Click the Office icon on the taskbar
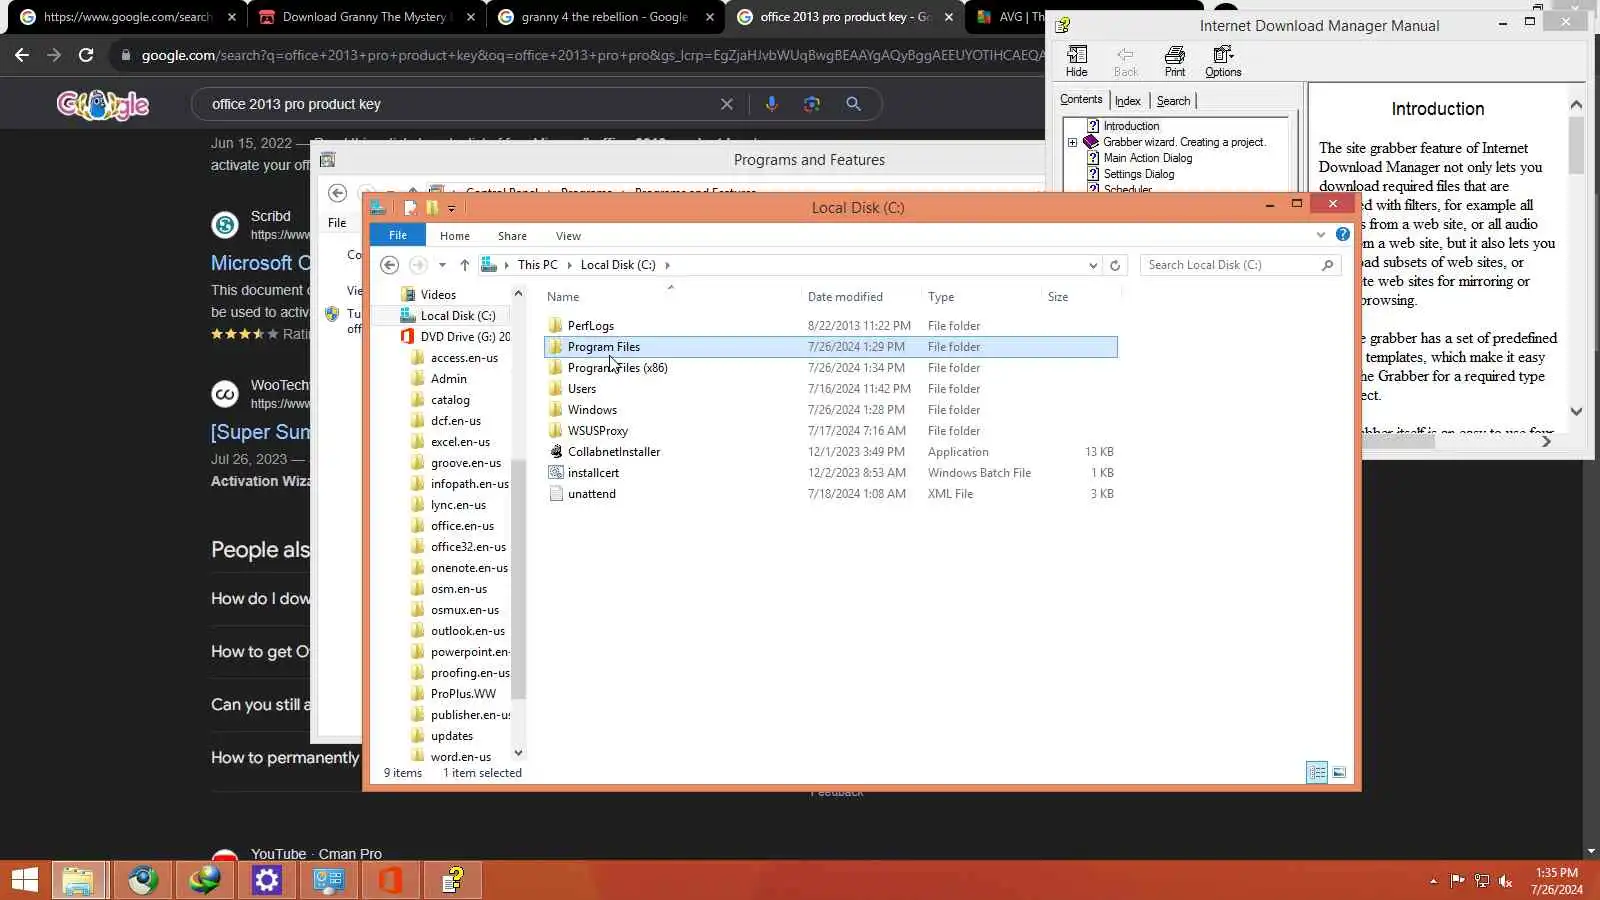 click(x=390, y=880)
